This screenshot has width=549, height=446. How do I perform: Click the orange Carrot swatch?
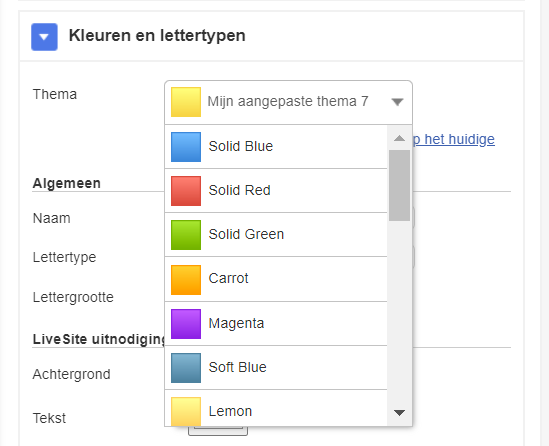(186, 280)
